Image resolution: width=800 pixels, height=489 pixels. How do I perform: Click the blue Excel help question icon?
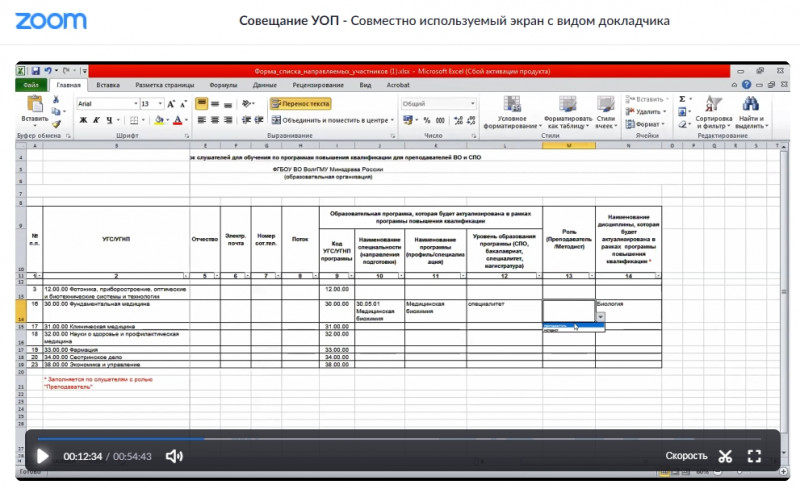coord(746,85)
